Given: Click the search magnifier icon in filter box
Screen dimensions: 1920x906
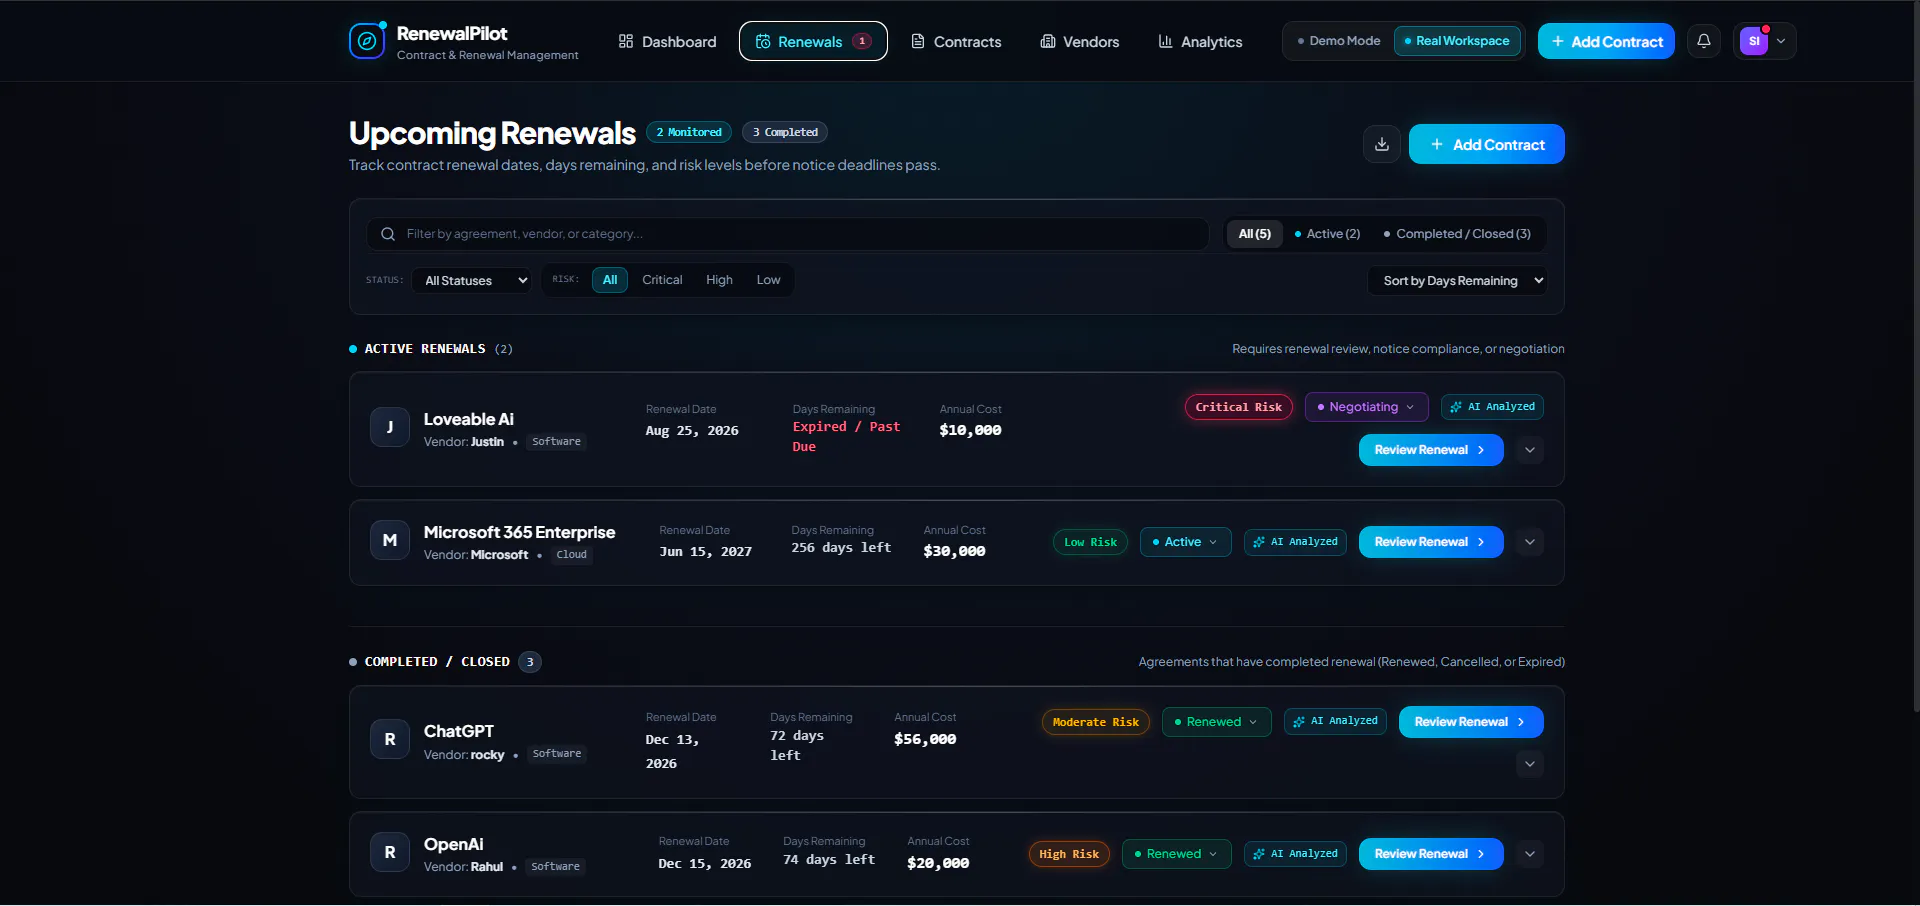Looking at the screenshot, I should (x=388, y=234).
